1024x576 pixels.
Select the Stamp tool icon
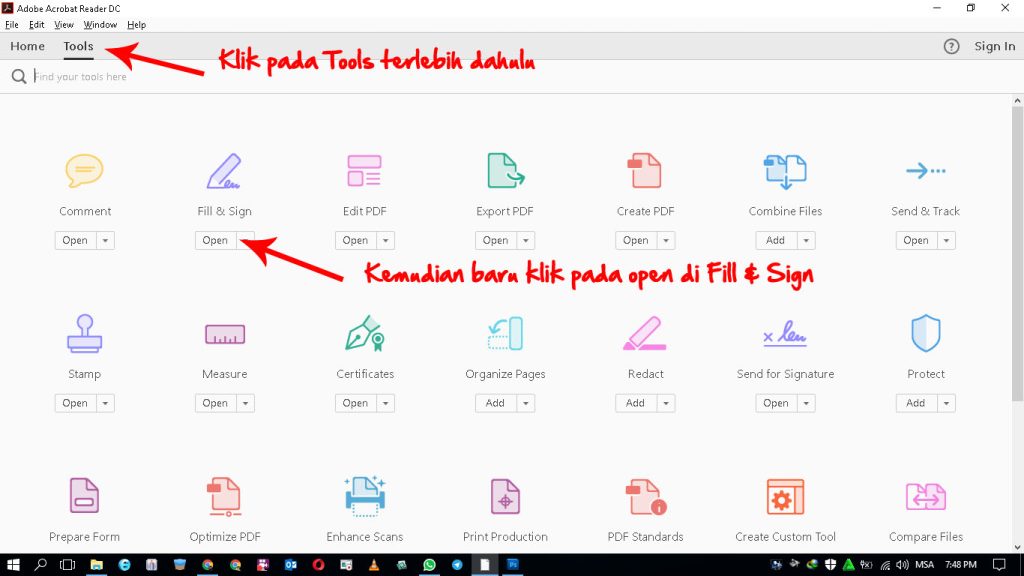point(84,334)
